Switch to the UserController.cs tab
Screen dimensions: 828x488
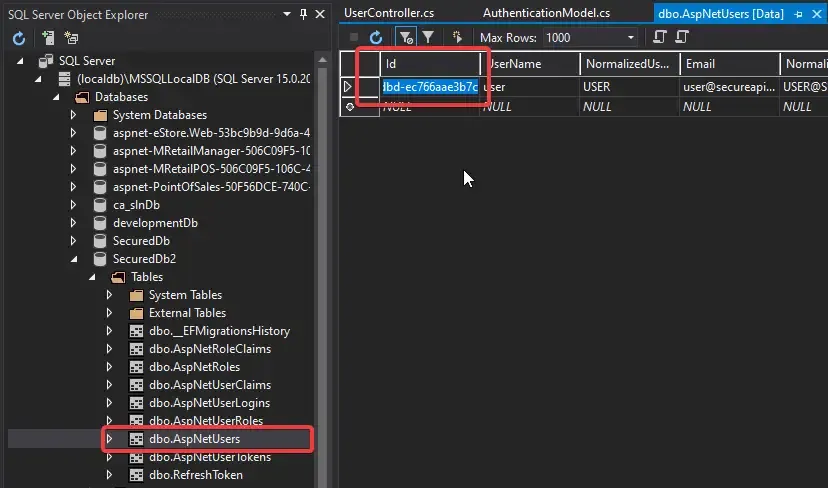click(x=389, y=13)
